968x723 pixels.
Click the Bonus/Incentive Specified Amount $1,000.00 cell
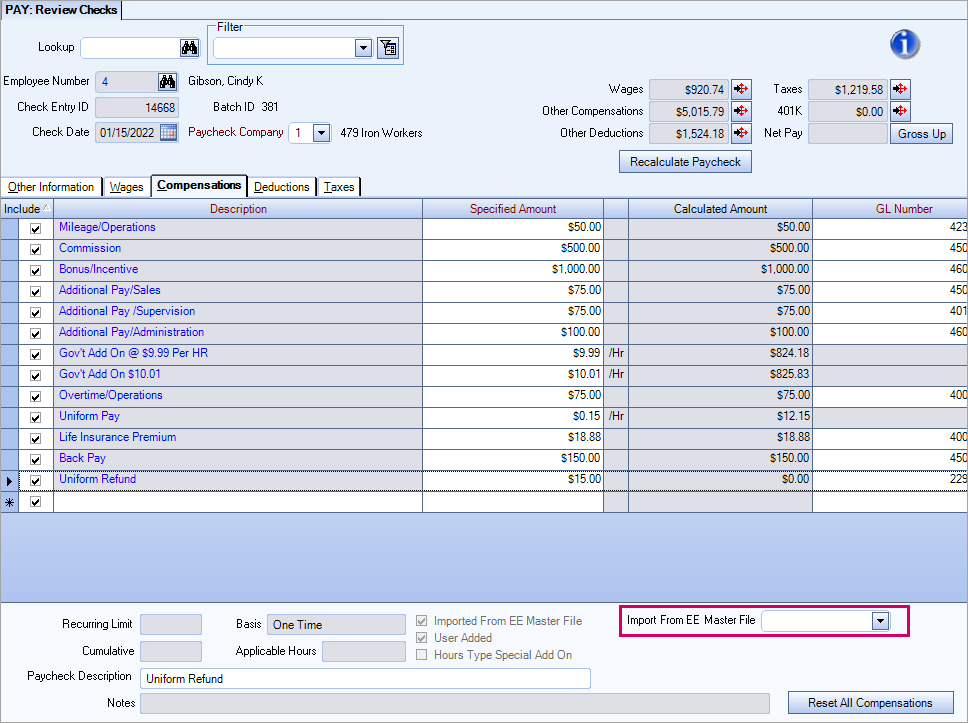[x=513, y=270]
